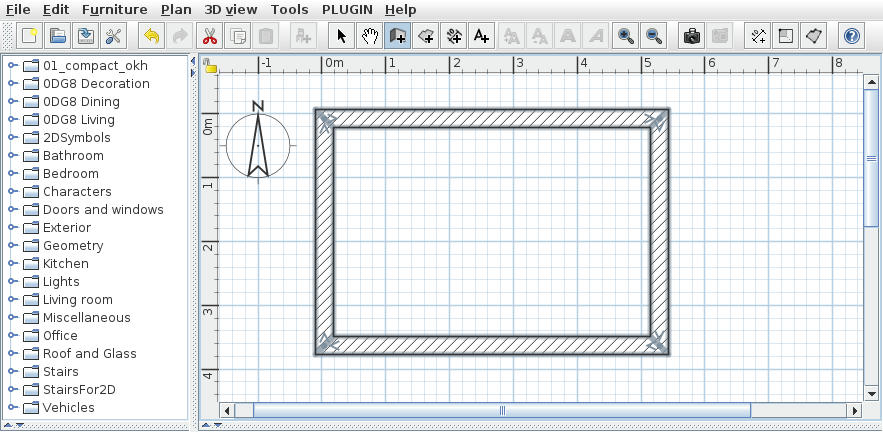Screen dimensions: 883x432
Task: Click the italic text style icon
Action: 595,37
